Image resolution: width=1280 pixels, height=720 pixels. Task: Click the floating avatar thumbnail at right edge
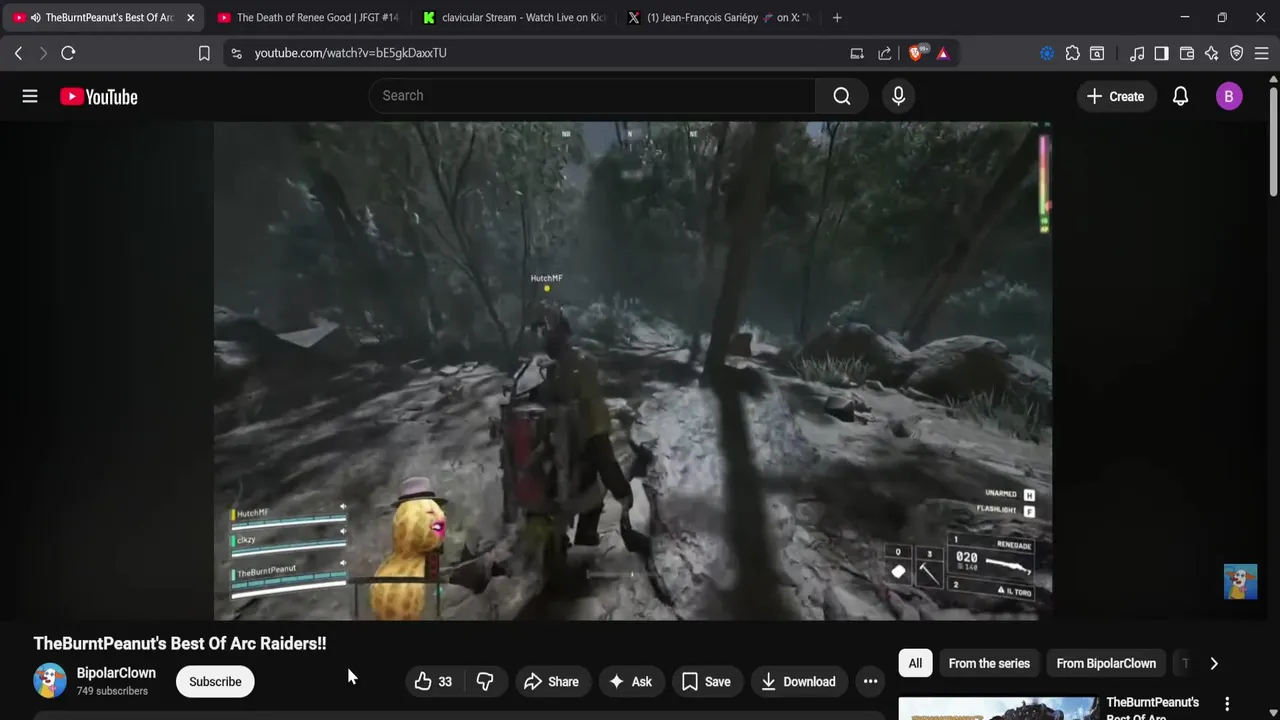tap(1240, 582)
